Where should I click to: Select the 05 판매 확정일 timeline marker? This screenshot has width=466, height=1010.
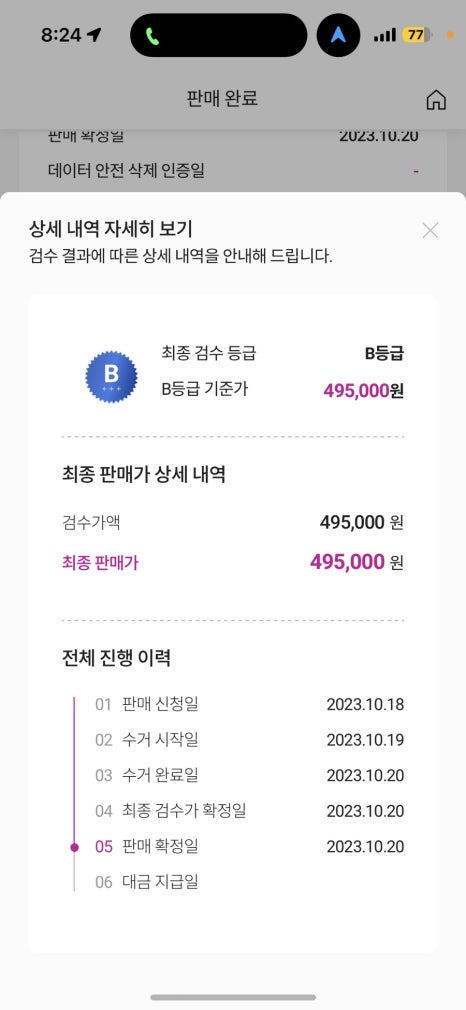click(x=74, y=847)
